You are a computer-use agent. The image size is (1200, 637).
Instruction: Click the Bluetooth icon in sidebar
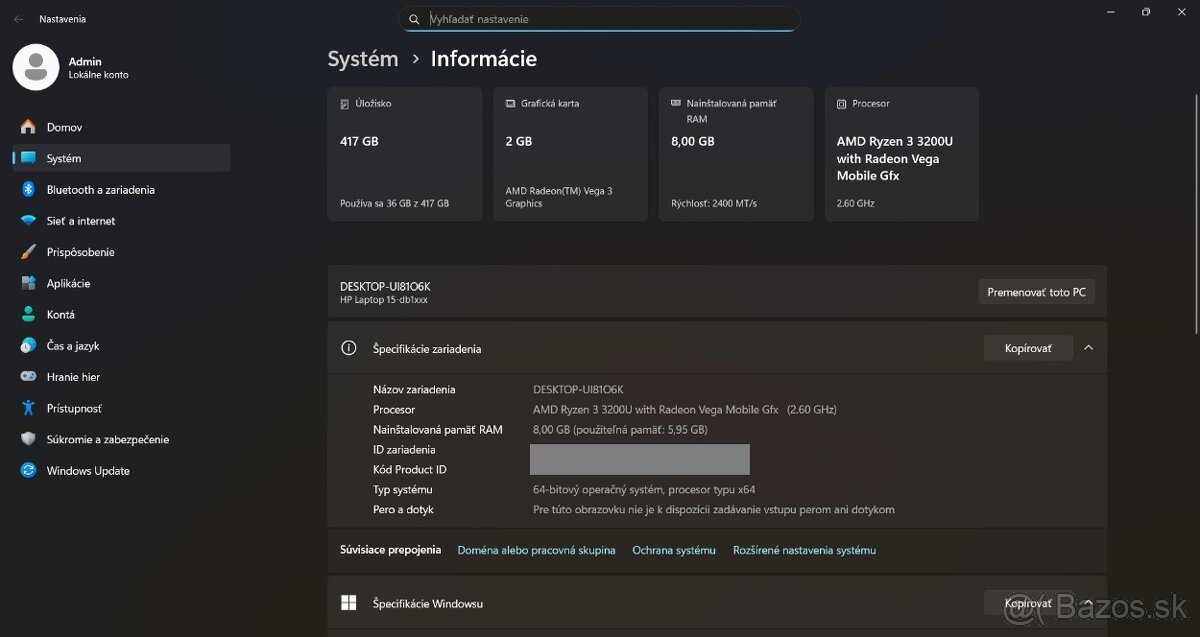28,189
